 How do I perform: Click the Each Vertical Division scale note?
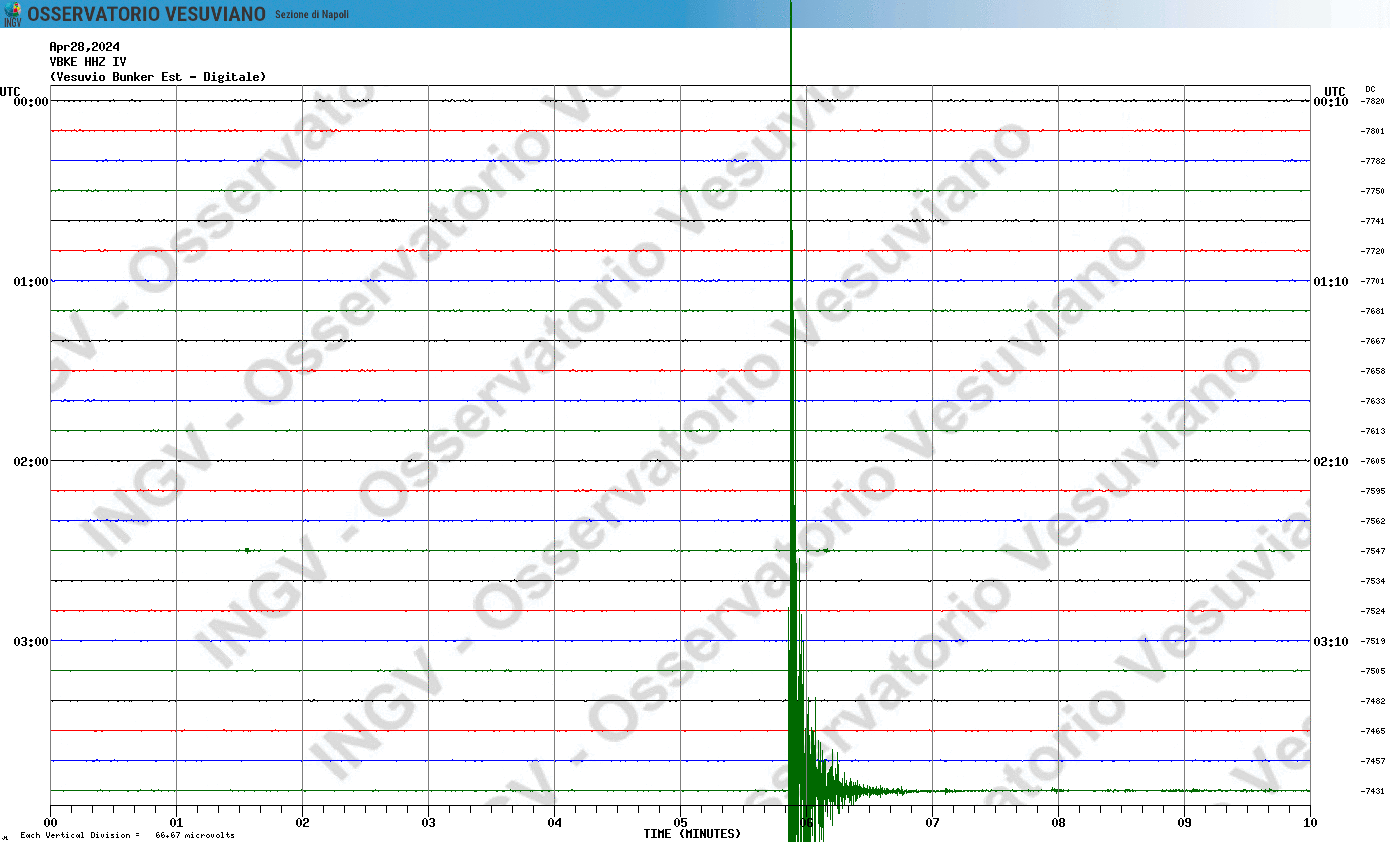[x=127, y=836]
